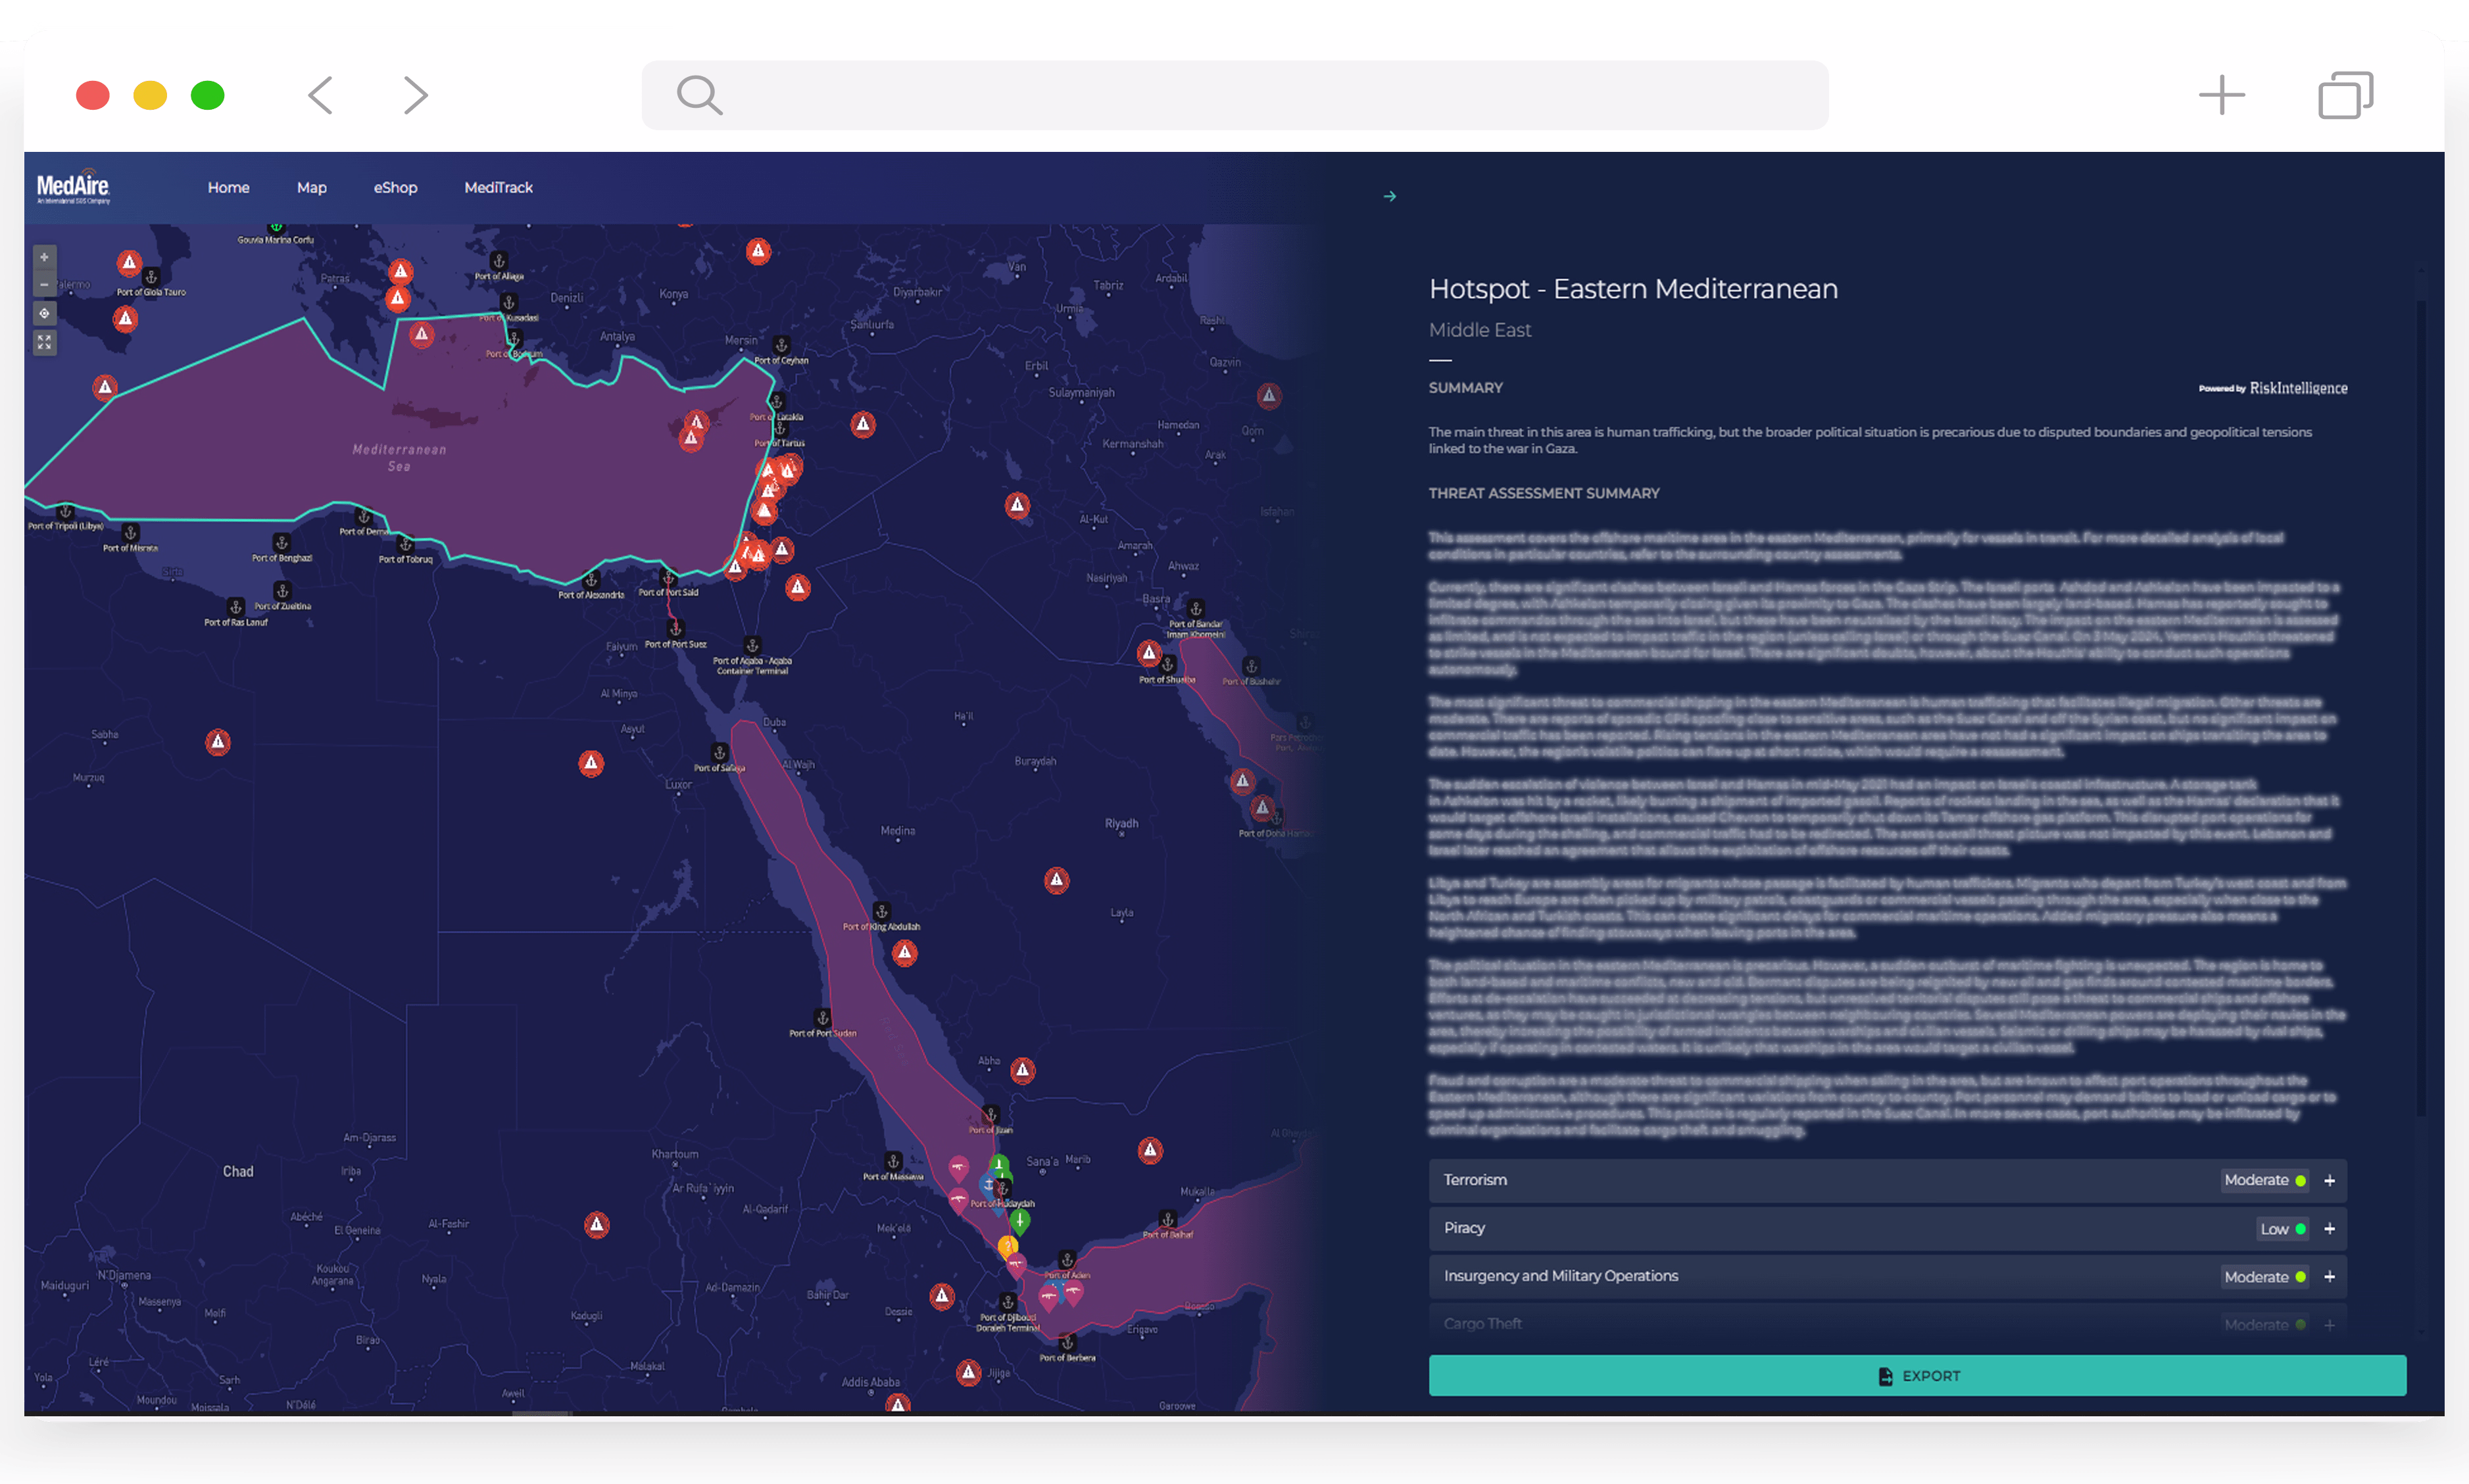
Task: Open the Port of Zueitina anchor marker
Action: [x=282, y=591]
